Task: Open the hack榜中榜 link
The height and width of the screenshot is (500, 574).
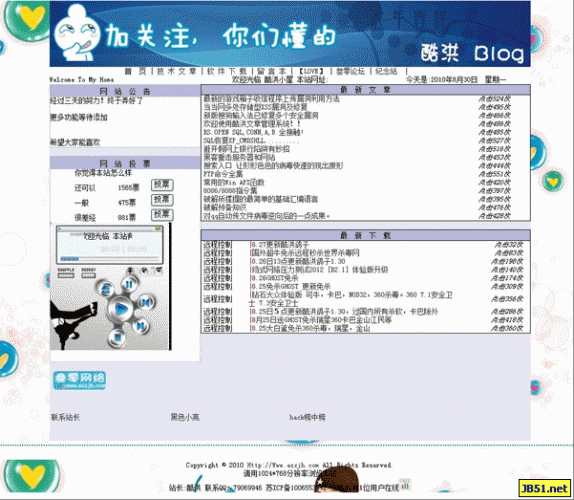Action: pyautogui.click(x=307, y=417)
